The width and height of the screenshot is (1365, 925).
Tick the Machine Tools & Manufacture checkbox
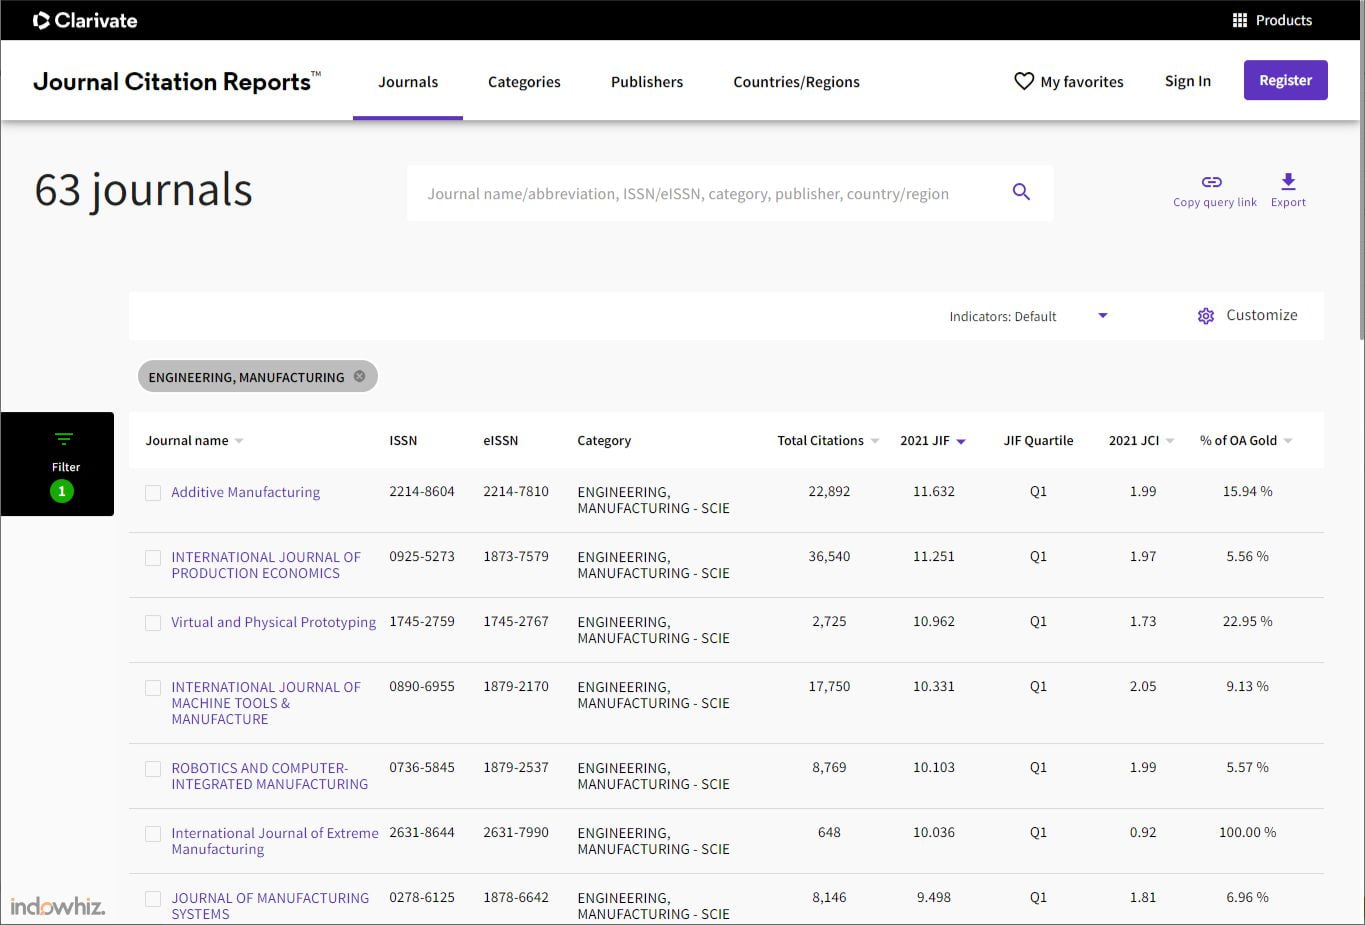click(153, 688)
